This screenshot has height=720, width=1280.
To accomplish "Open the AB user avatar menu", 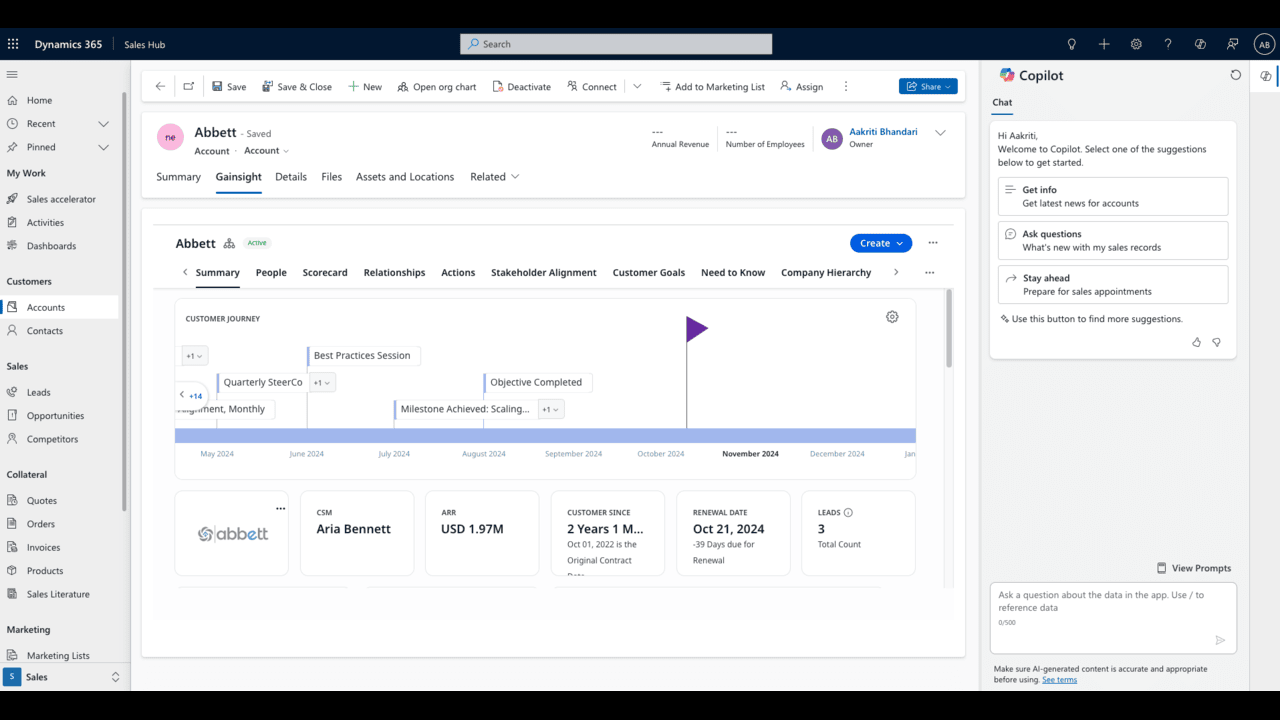I will (1264, 44).
